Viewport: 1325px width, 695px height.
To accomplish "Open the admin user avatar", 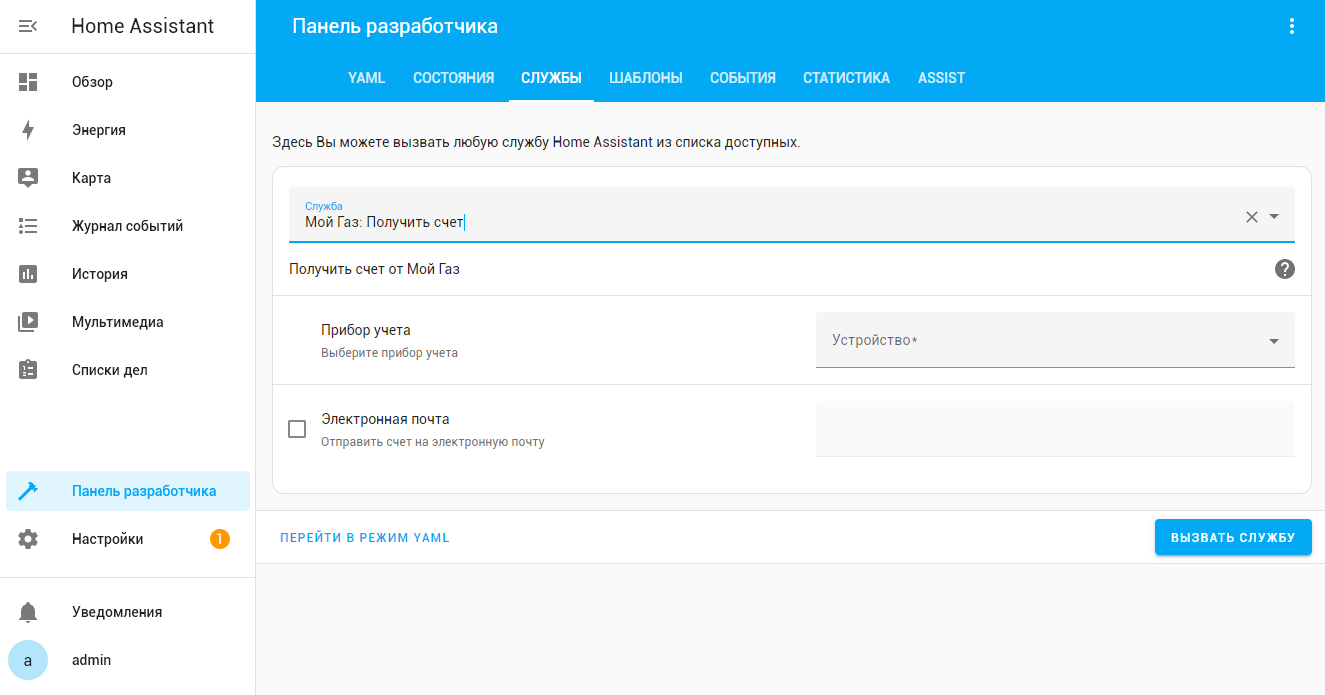I will 28,660.
